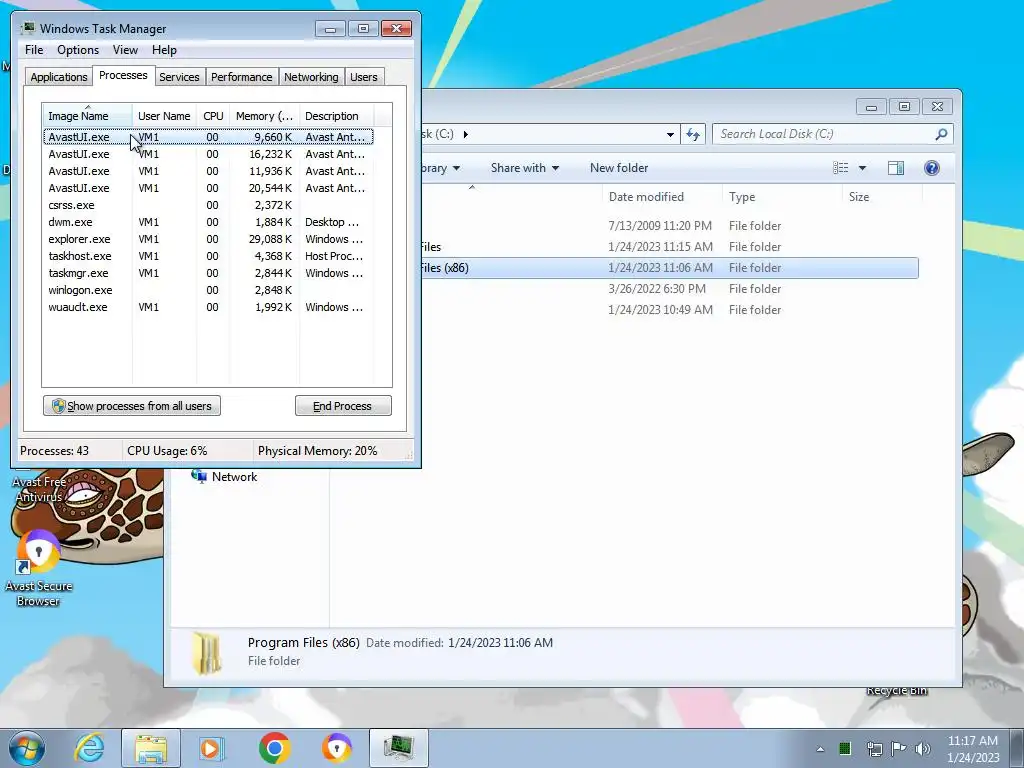Sort processes by Memory column
This screenshot has height=768, width=1024.
pyautogui.click(x=264, y=116)
